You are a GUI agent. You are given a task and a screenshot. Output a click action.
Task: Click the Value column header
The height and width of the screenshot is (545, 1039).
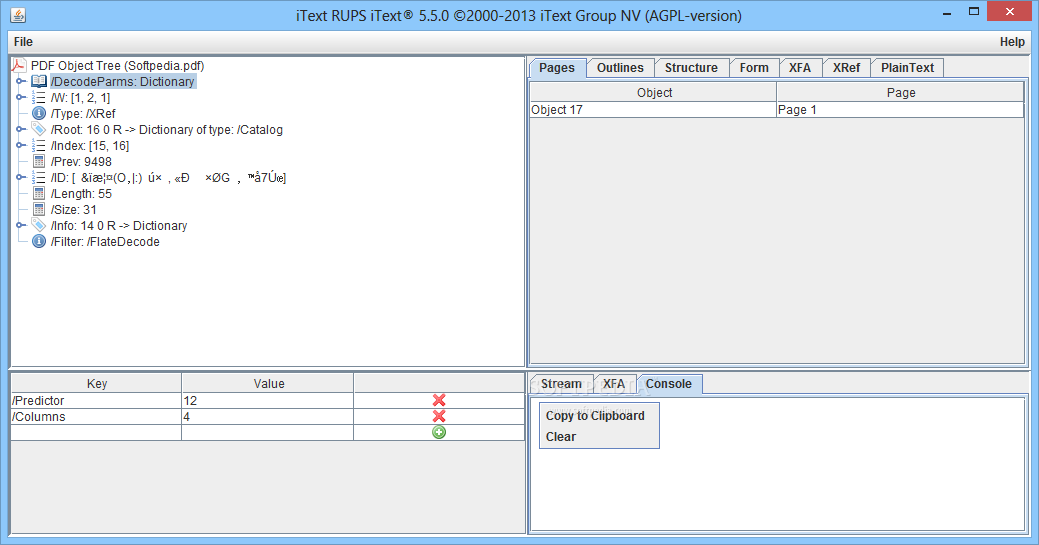pos(268,383)
